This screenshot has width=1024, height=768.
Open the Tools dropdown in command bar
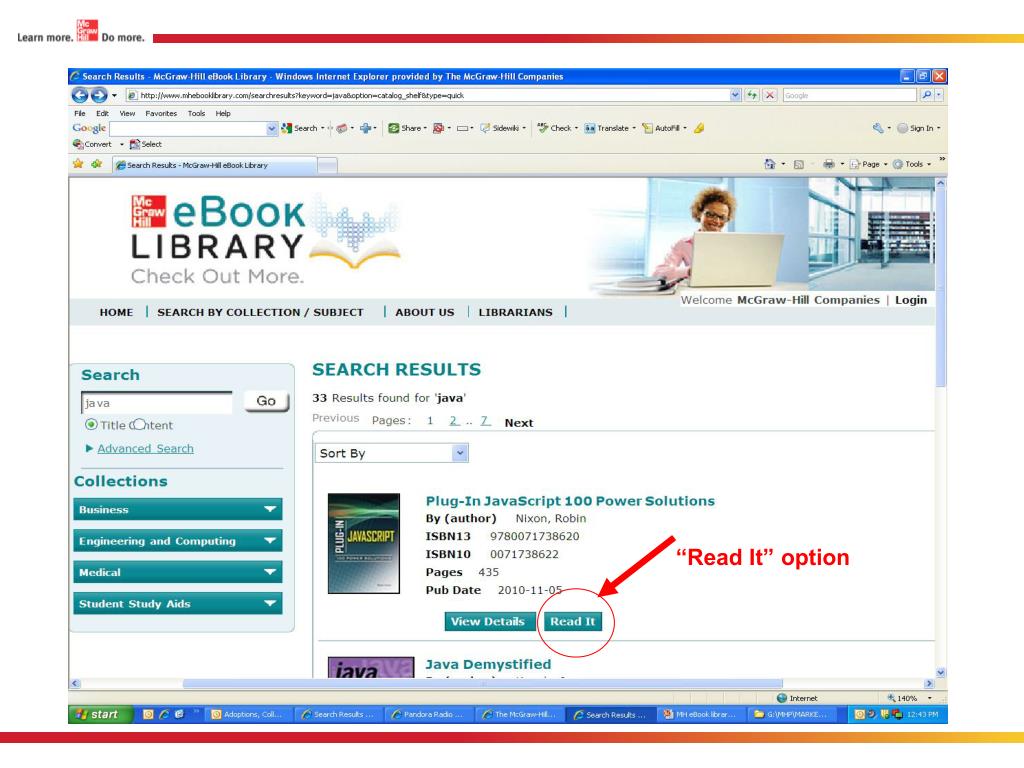[912, 164]
